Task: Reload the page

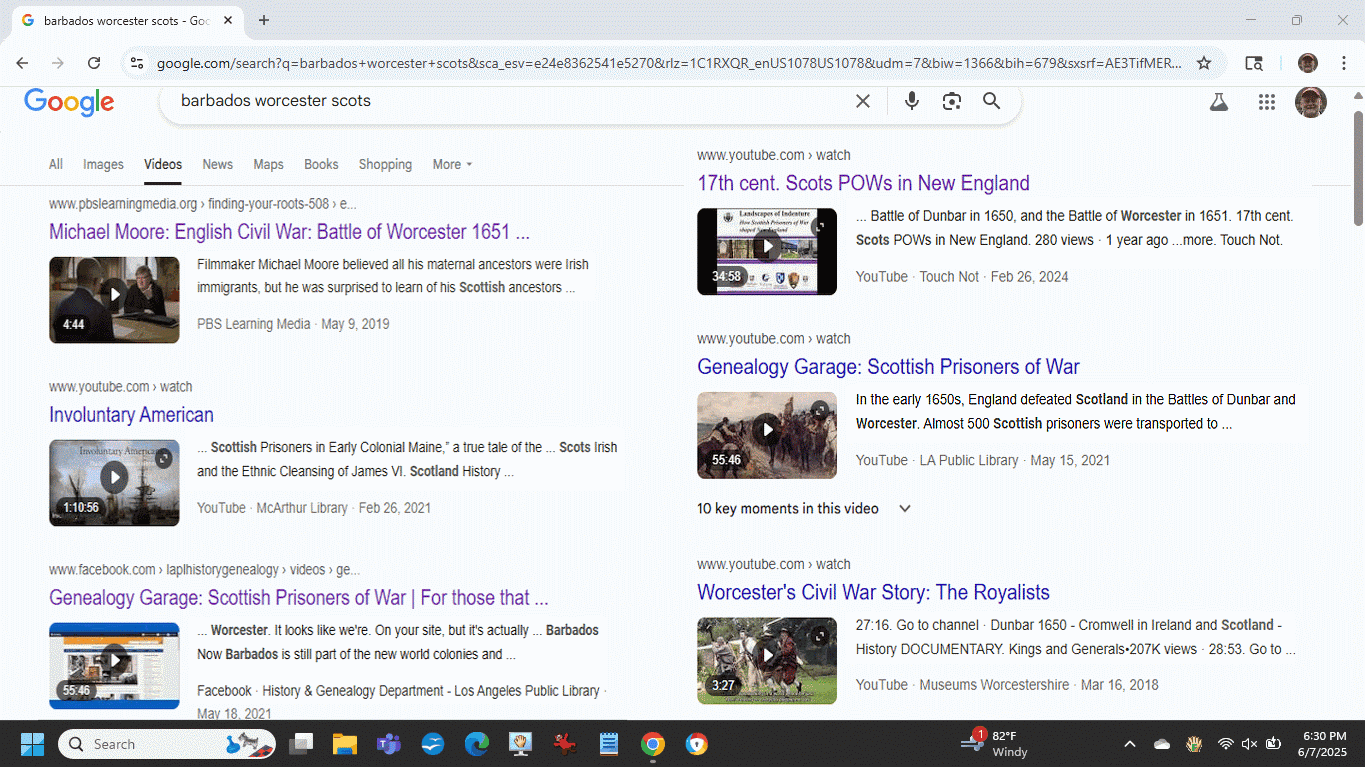Action: coord(94,63)
